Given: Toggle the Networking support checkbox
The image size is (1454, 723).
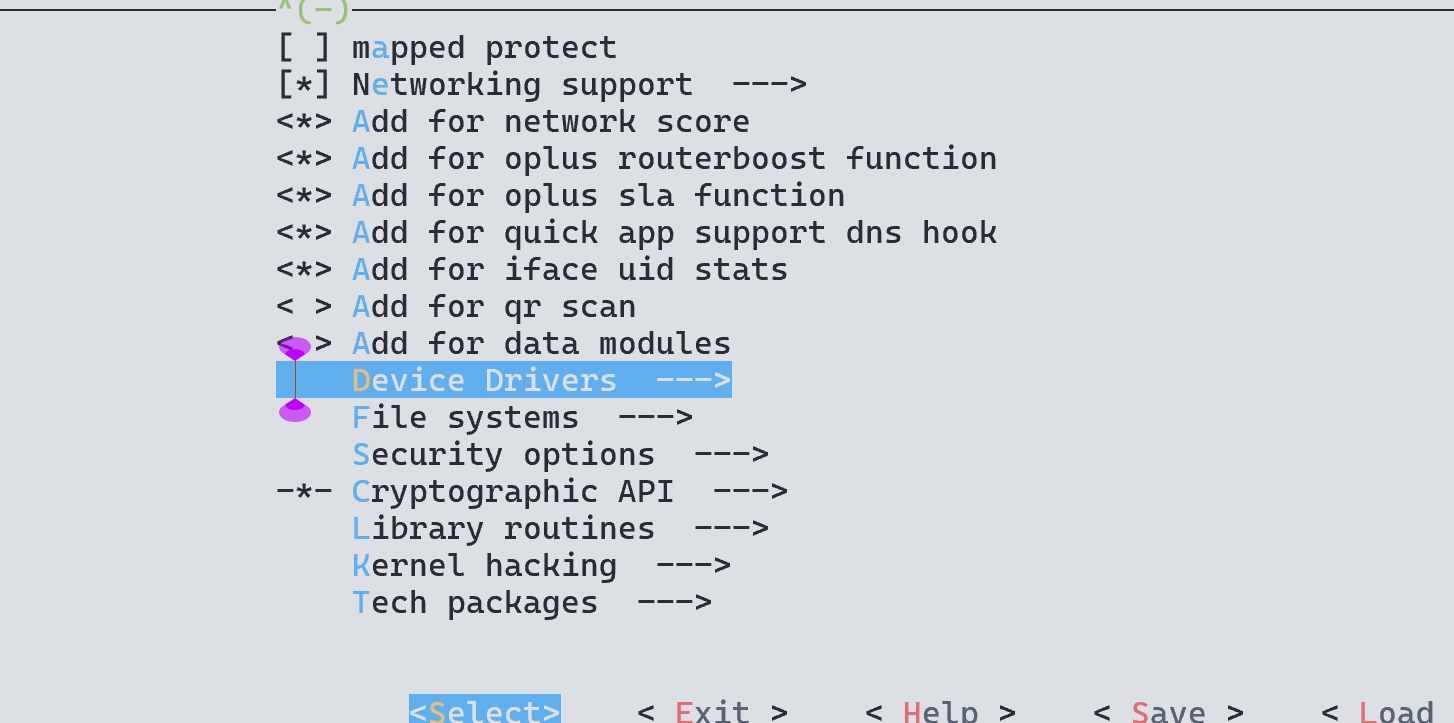Looking at the screenshot, I should pos(304,85).
